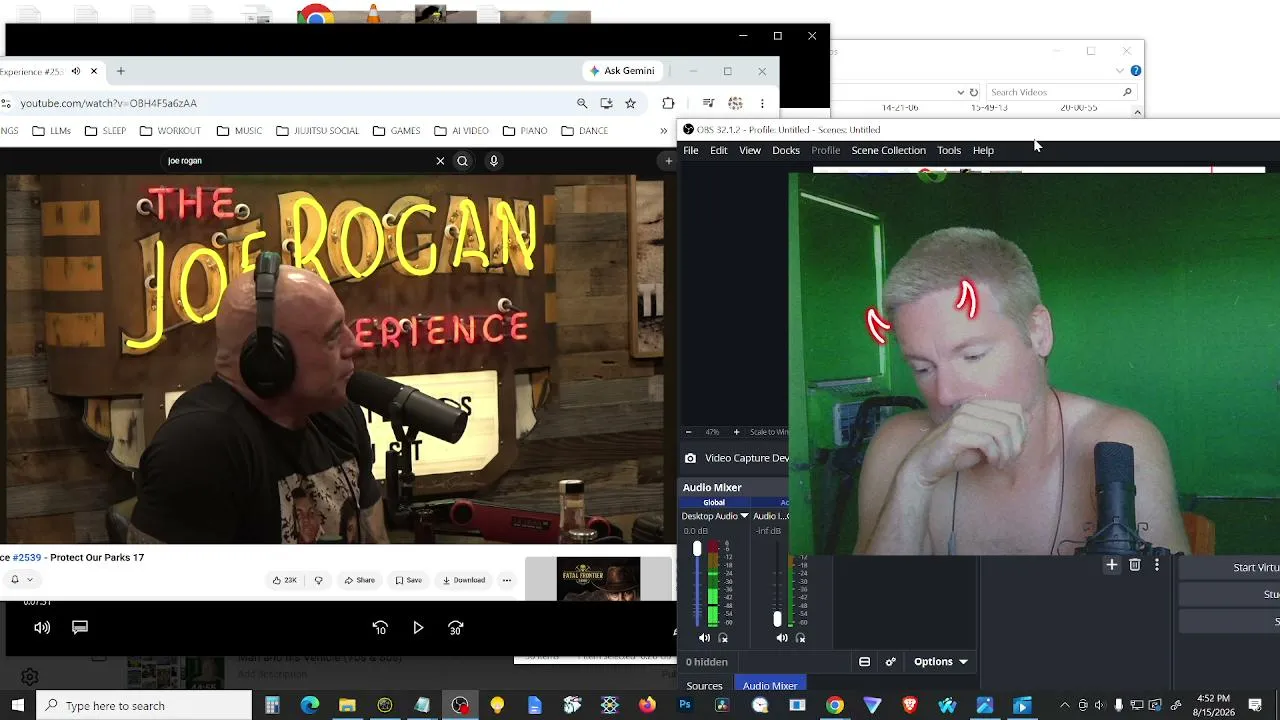Adjust the Desktop Audio volume slider
Screen dimensions: 1280x720
(x=697, y=584)
